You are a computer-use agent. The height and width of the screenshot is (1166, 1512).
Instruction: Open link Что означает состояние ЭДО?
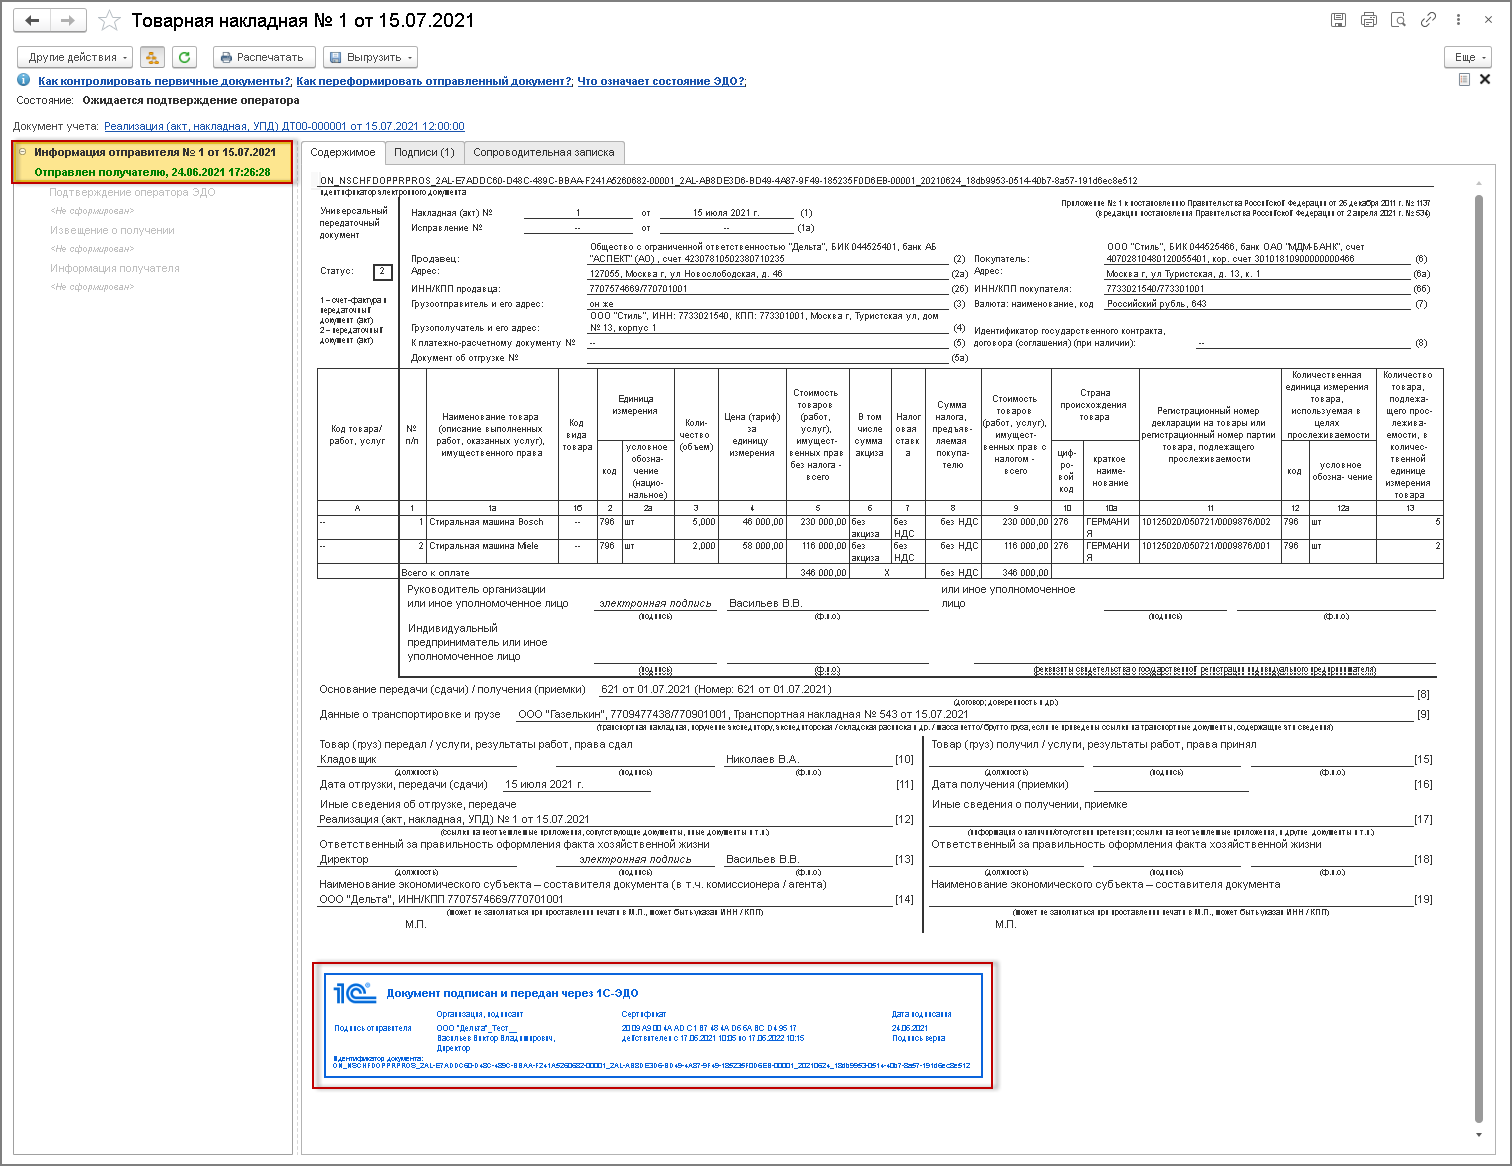tap(661, 81)
